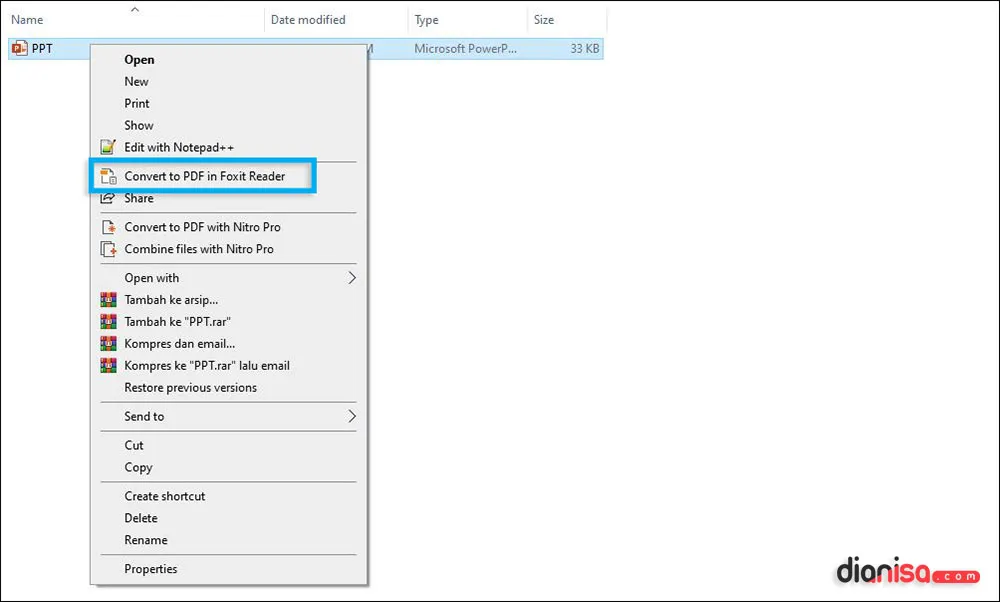
Task: Click the Share icon in the context menu
Action: pos(108,197)
